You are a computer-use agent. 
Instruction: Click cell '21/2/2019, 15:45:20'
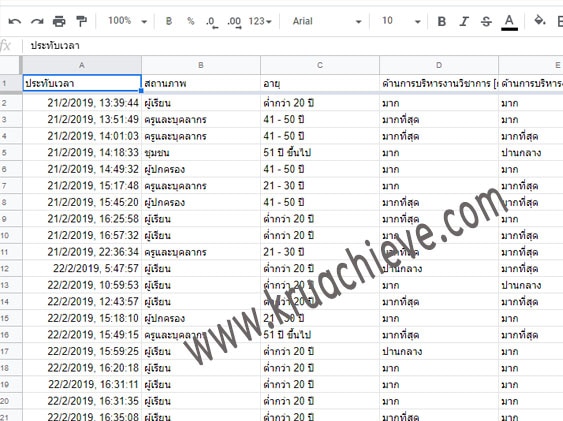82,202
